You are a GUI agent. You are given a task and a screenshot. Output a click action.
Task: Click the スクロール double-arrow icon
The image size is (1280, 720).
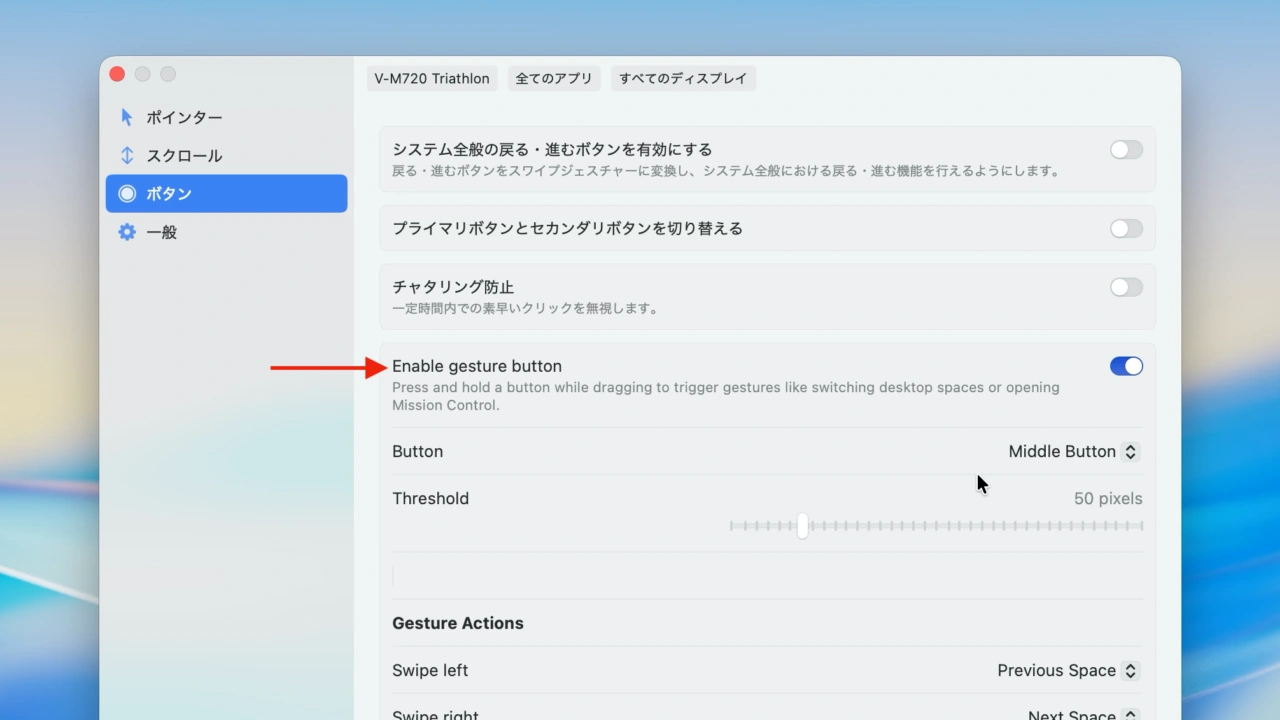[126, 155]
